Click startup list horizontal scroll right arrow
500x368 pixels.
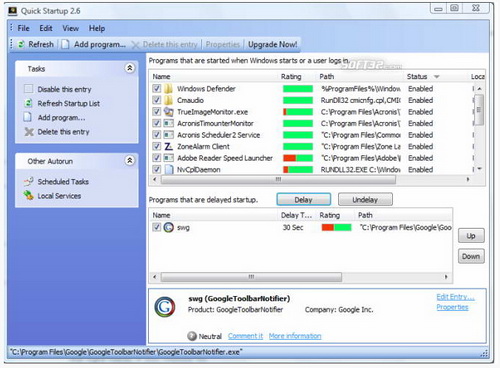click(468, 179)
